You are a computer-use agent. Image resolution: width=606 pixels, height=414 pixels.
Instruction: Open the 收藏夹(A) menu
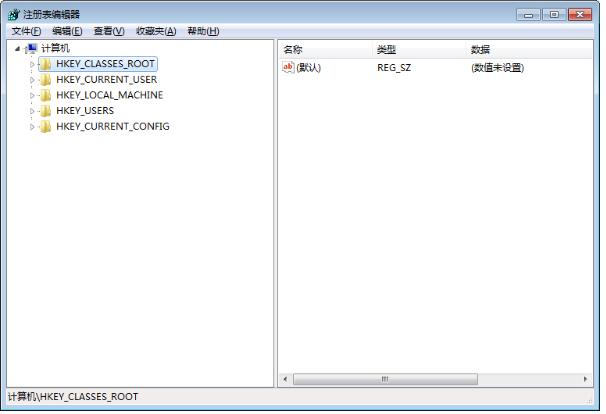tap(156, 31)
